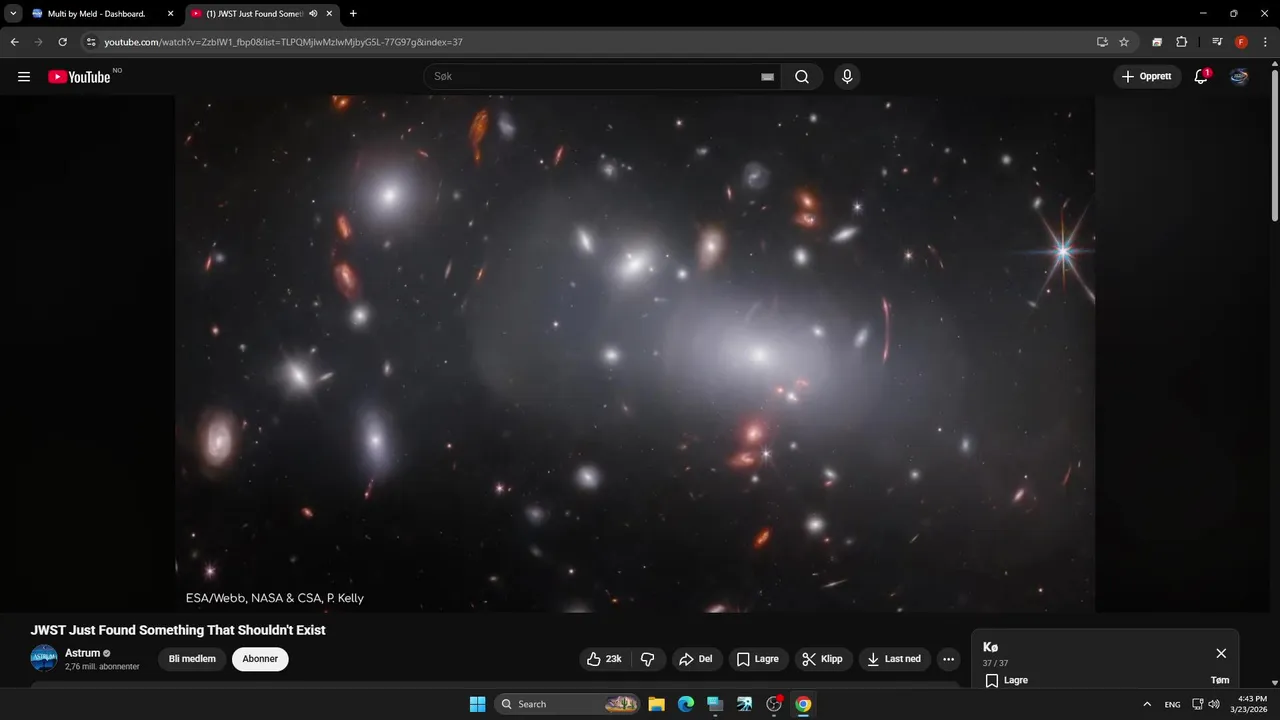Click 2,76 mill. abonnenter text

coord(102,666)
